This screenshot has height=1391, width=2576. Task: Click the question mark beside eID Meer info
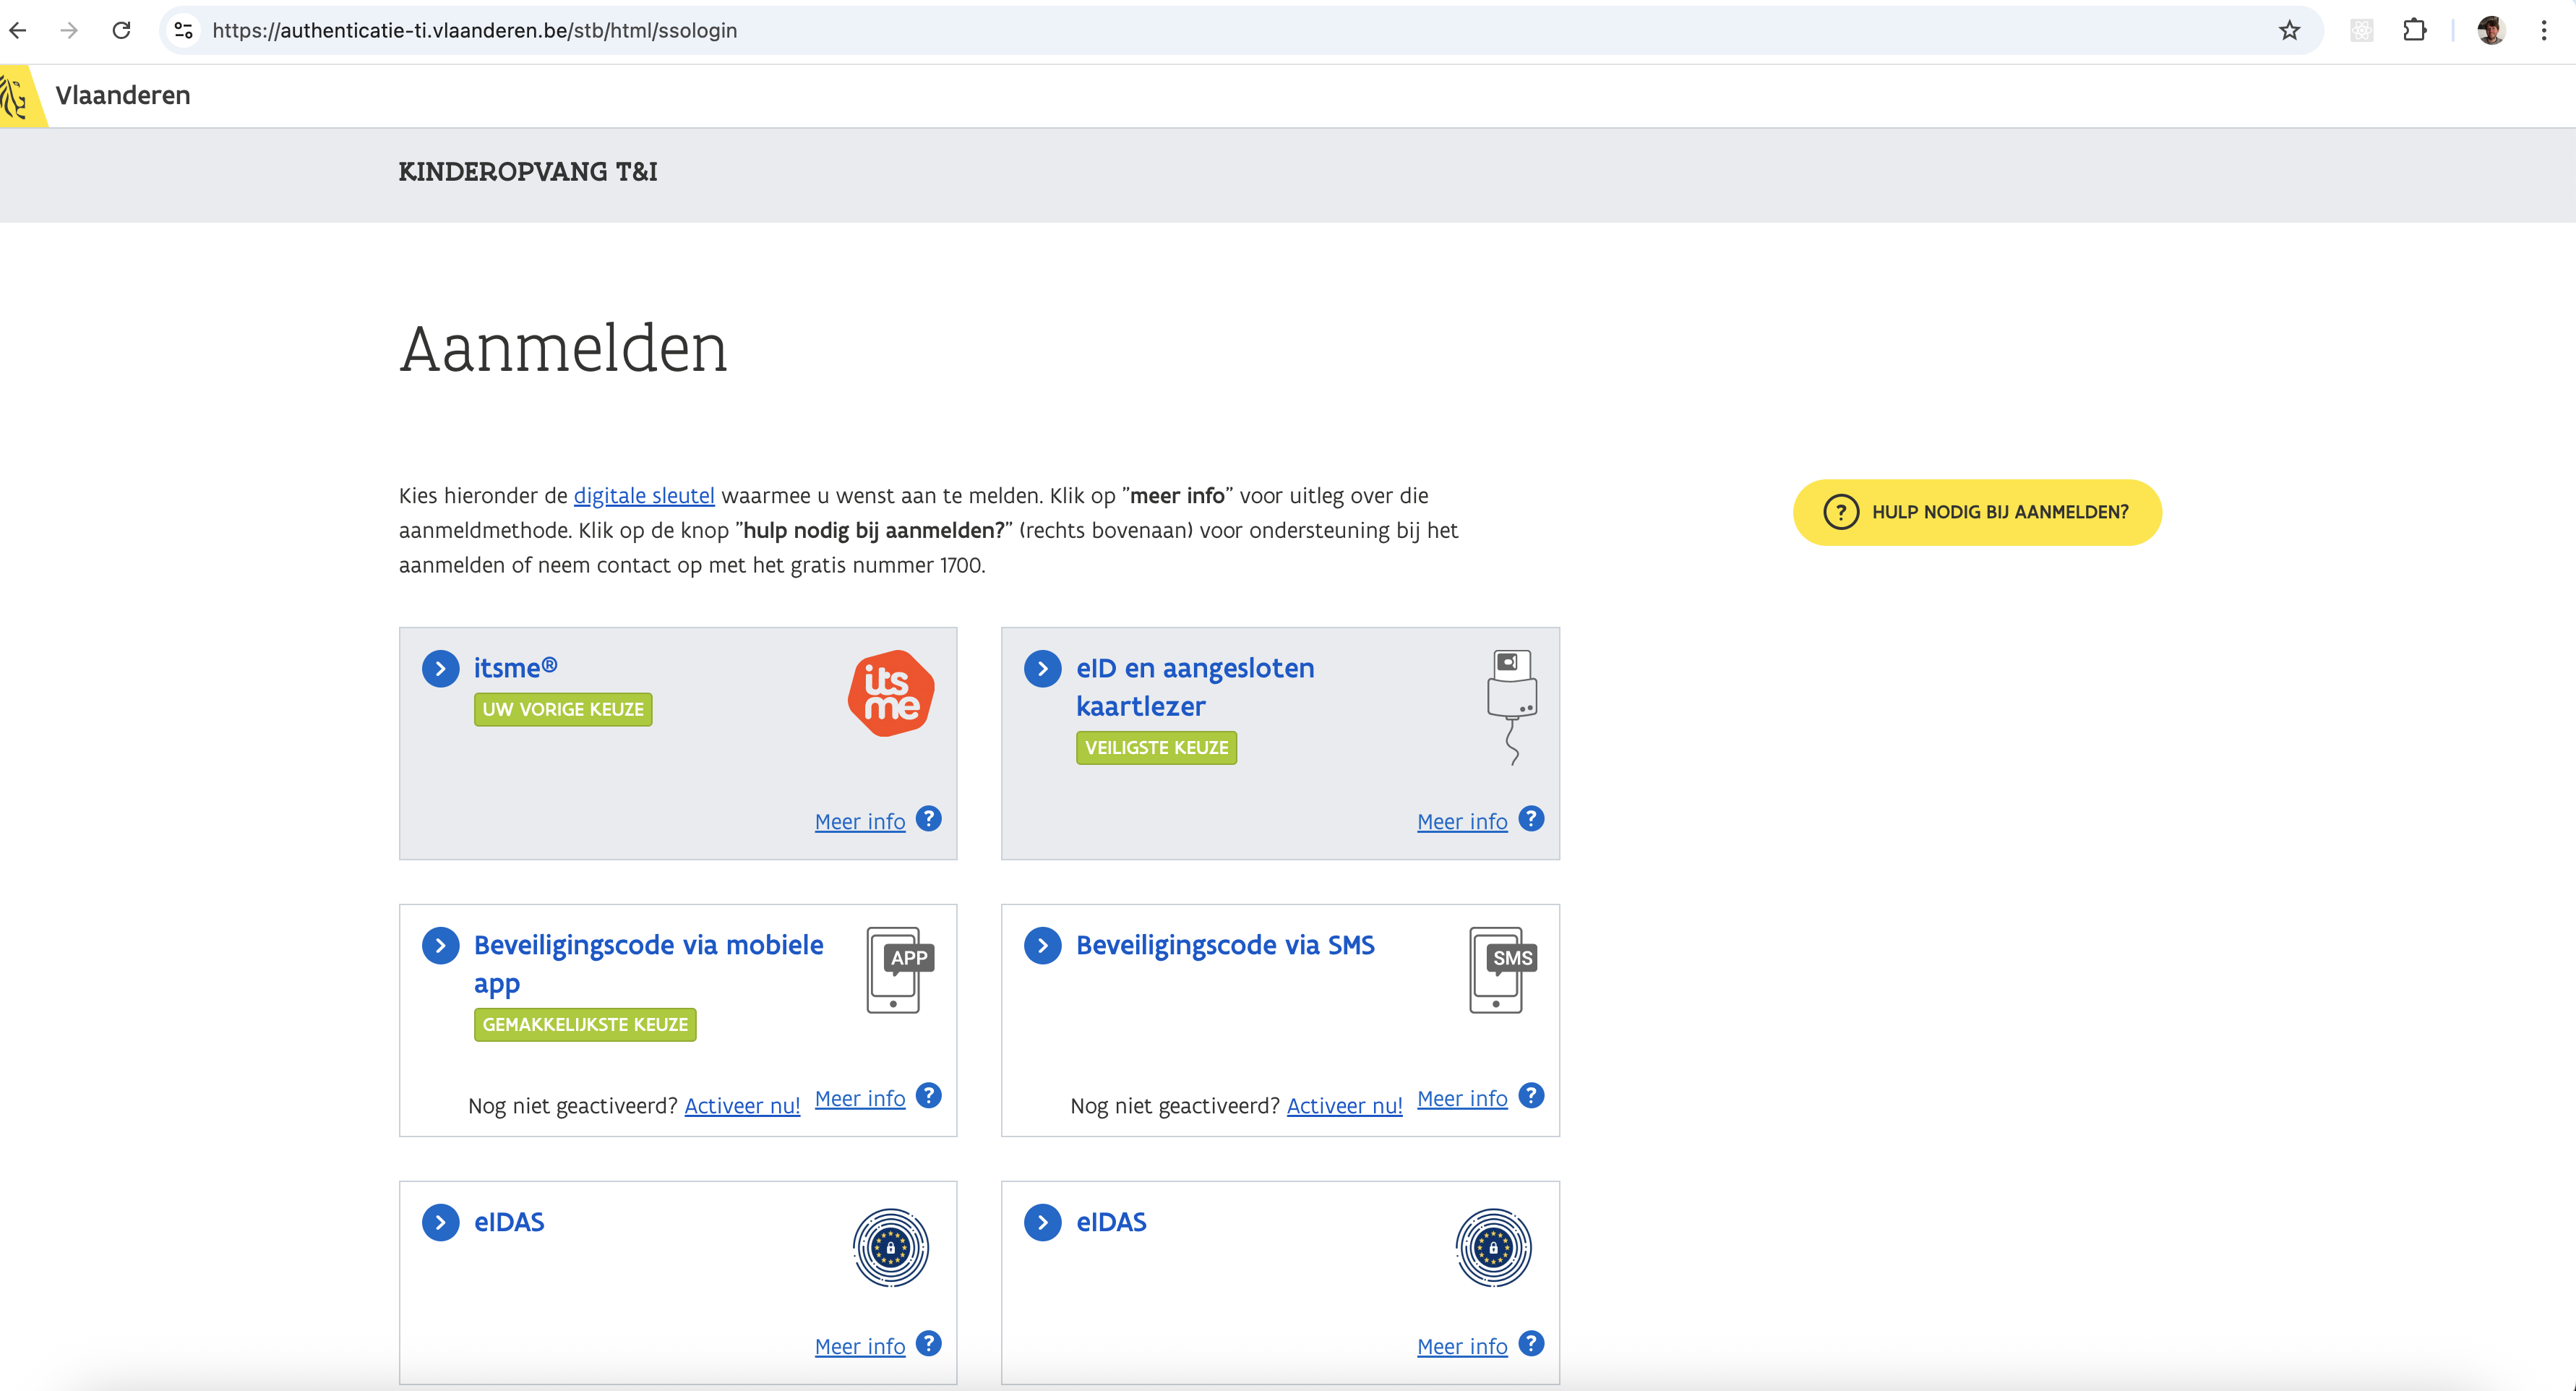tap(1531, 819)
